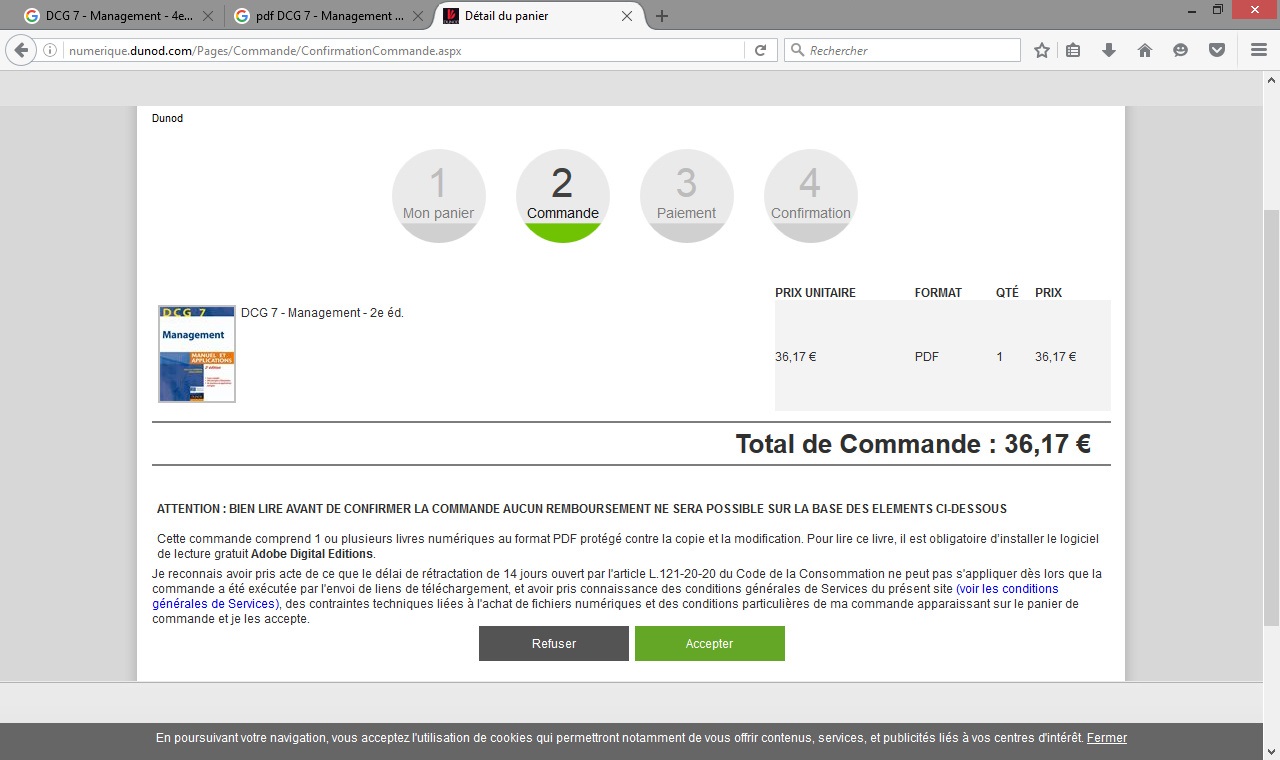Reload the current page

coord(760,50)
